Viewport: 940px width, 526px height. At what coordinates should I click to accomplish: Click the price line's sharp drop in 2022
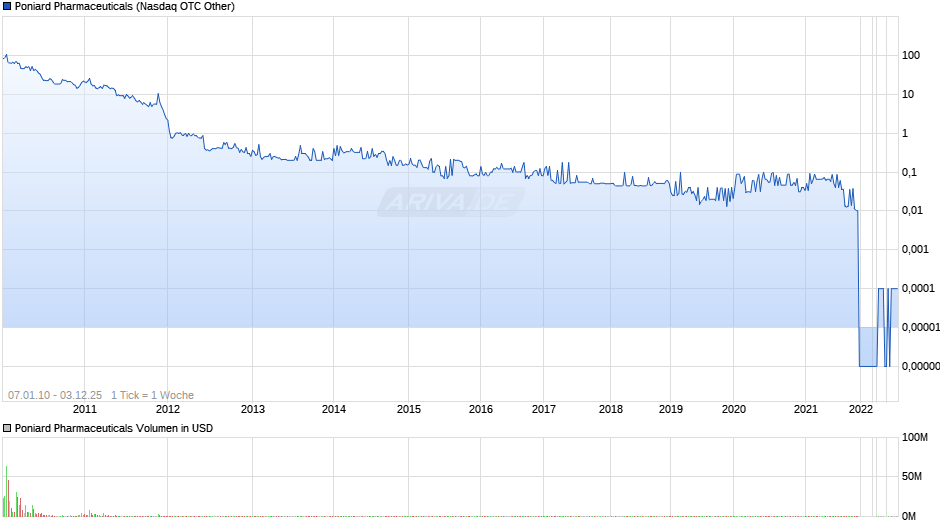point(858,288)
